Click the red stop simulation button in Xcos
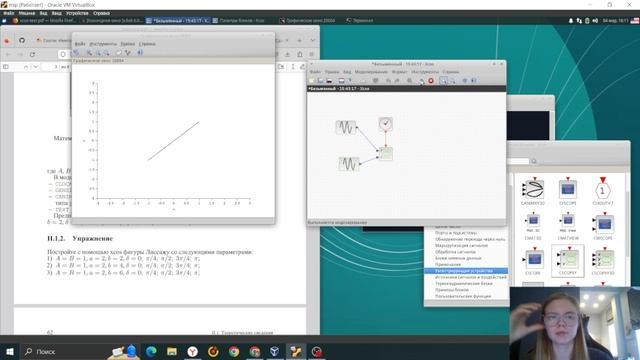Image resolution: width=640 pixels, height=360 pixels. [431, 81]
